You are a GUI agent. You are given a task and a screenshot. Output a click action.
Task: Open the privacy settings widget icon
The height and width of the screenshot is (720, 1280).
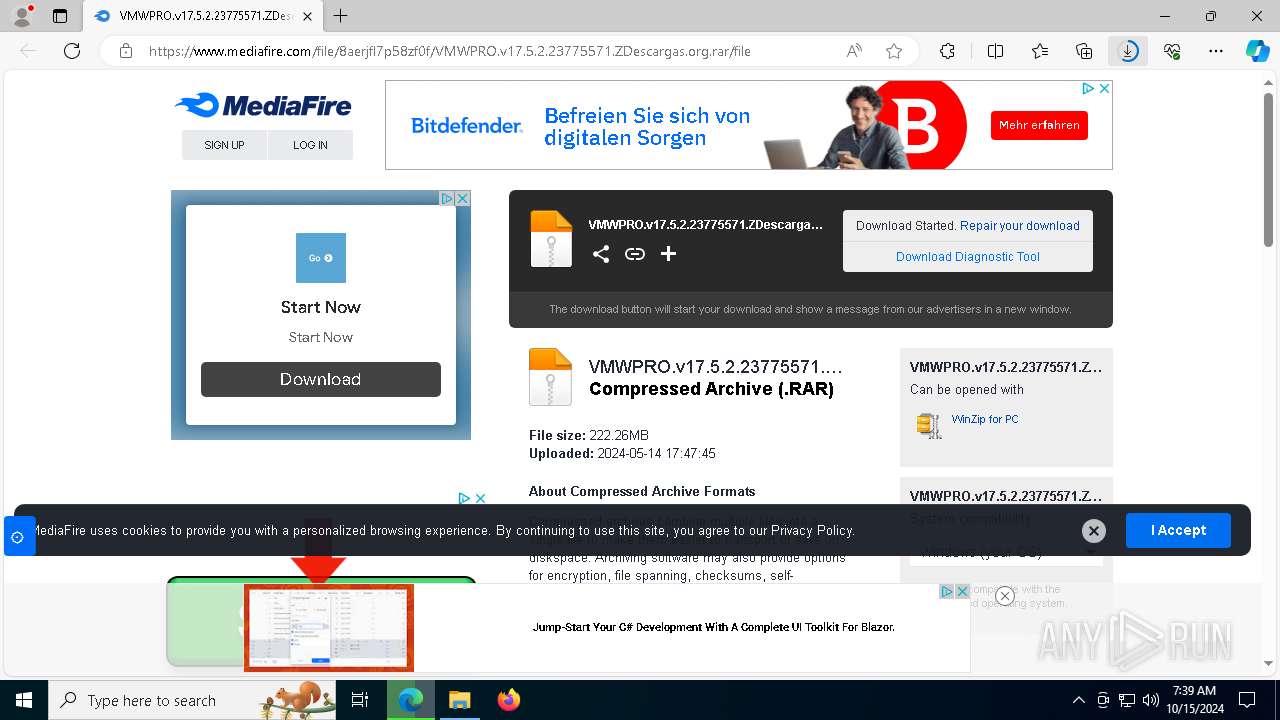(x=18, y=537)
